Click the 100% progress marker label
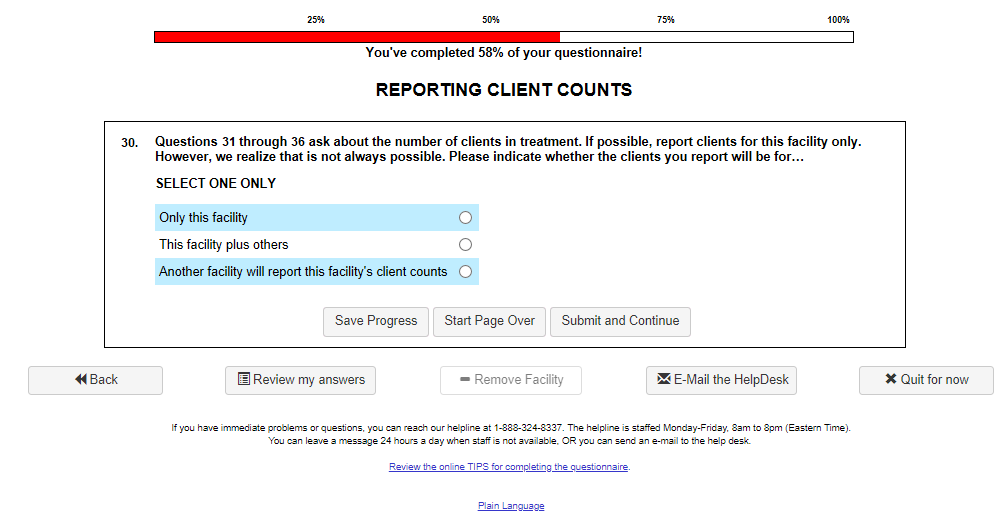Viewport: 1008px width, 531px height. pyautogui.click(x=838, y=20)
